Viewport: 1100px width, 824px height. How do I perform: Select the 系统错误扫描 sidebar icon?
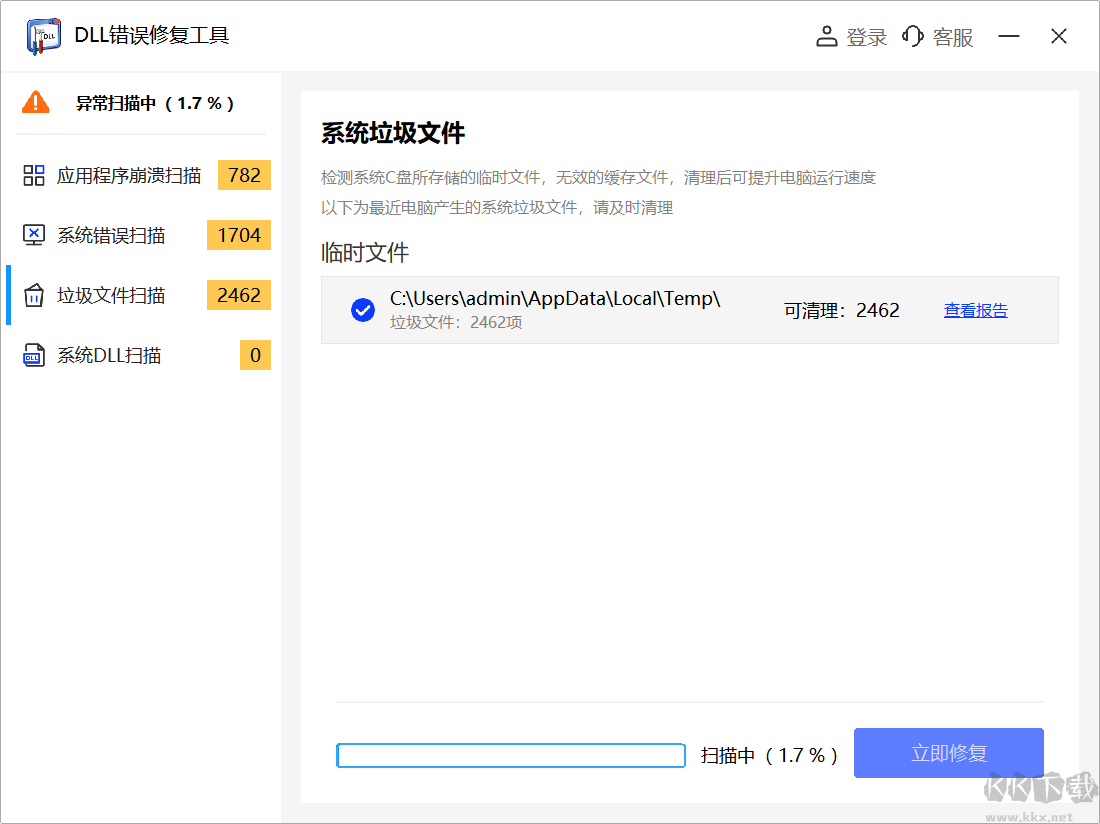point(33,235)
